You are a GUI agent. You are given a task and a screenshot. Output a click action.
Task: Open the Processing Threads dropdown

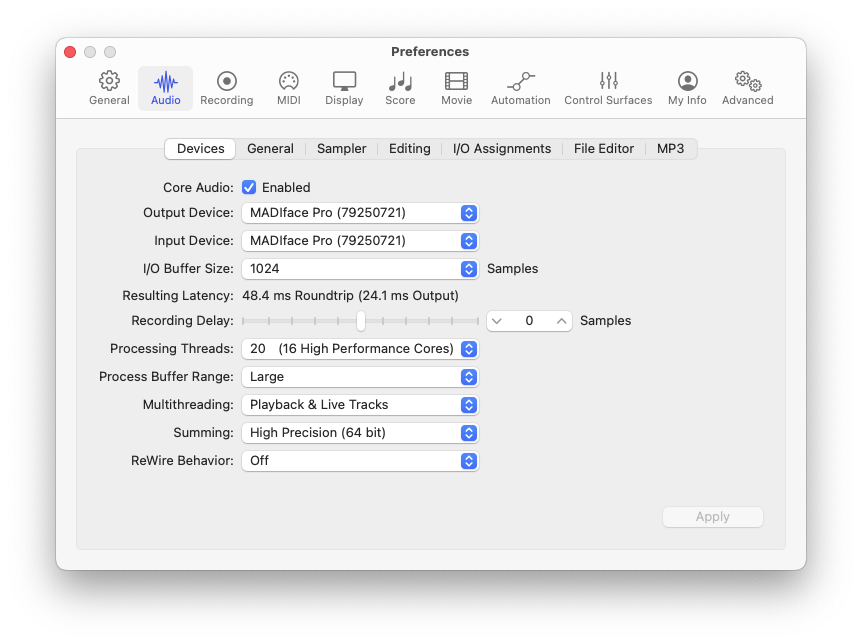[x=360, y=349]
